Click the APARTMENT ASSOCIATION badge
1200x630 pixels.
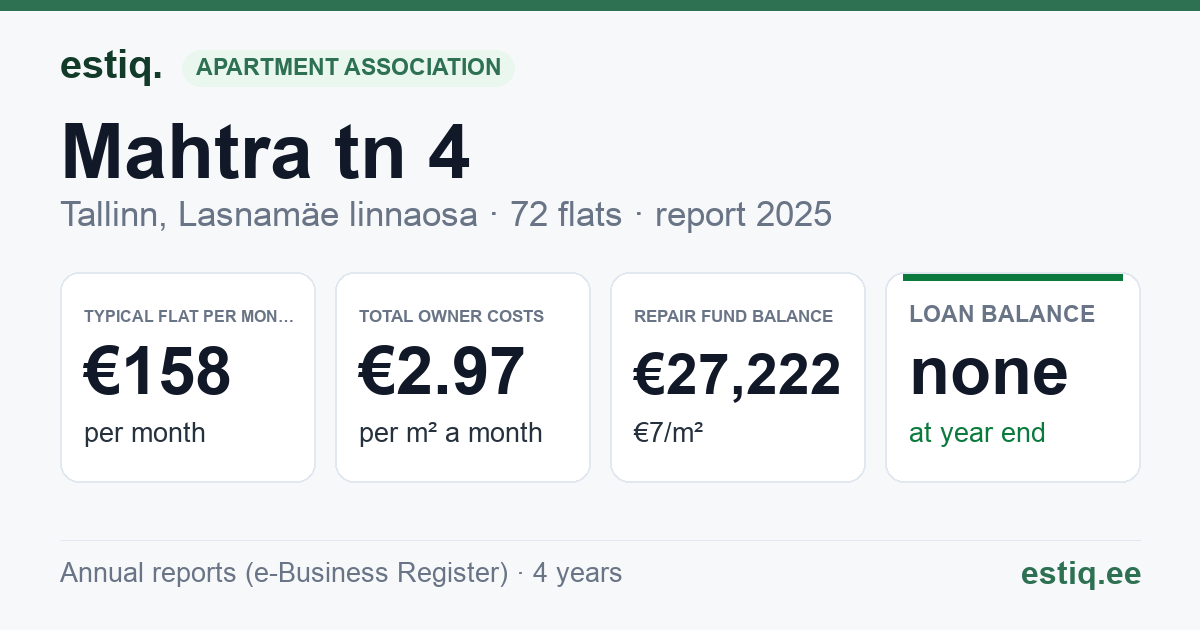pos(348,68)
